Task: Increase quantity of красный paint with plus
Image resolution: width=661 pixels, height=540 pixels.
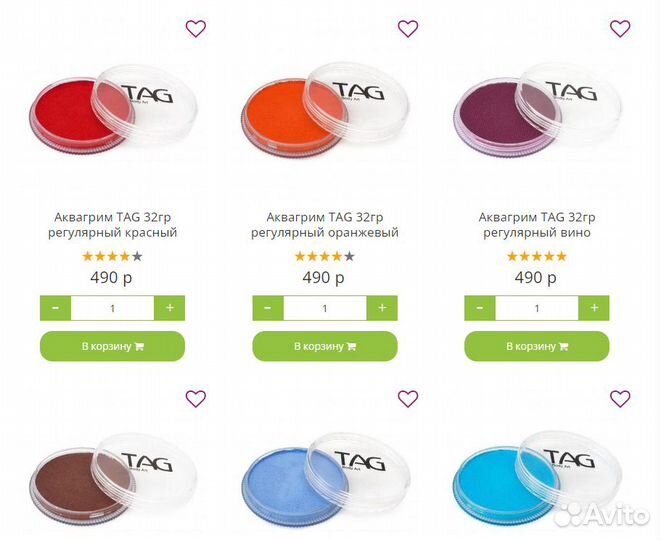Action: point(169,308)
